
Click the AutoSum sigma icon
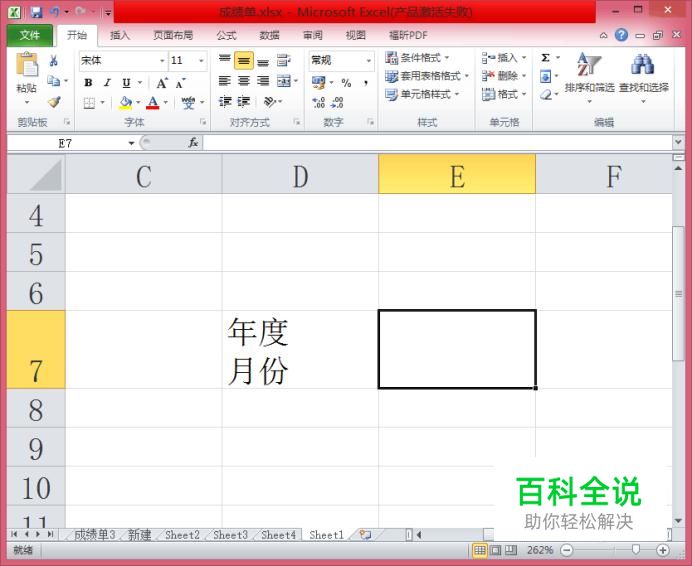[545, 58]
